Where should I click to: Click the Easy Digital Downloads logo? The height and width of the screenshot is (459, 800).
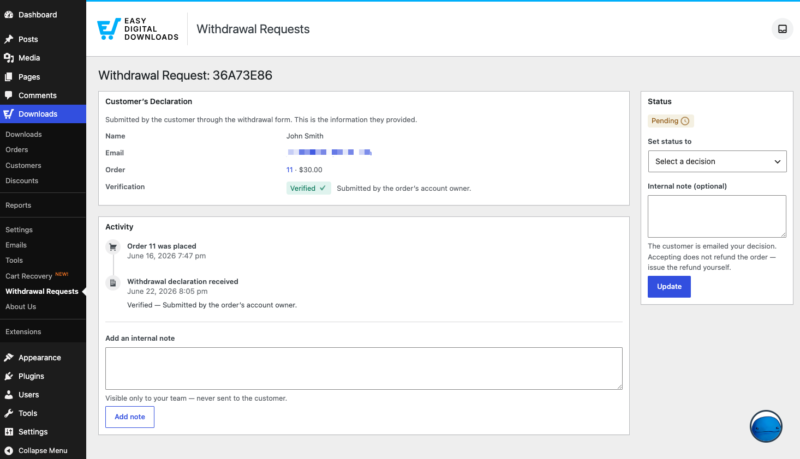click(x=138, y=29)
